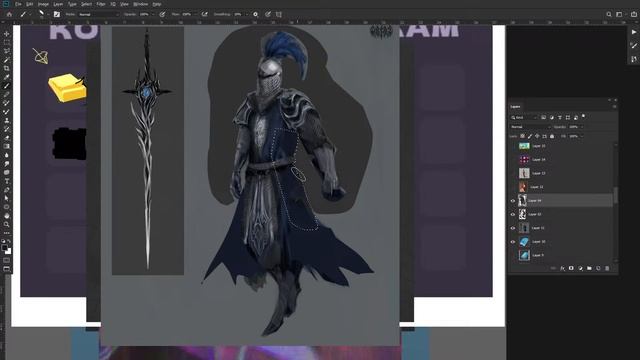640x360 pixels.
Task: Select the Crop tool
Action: pos(7,68)
